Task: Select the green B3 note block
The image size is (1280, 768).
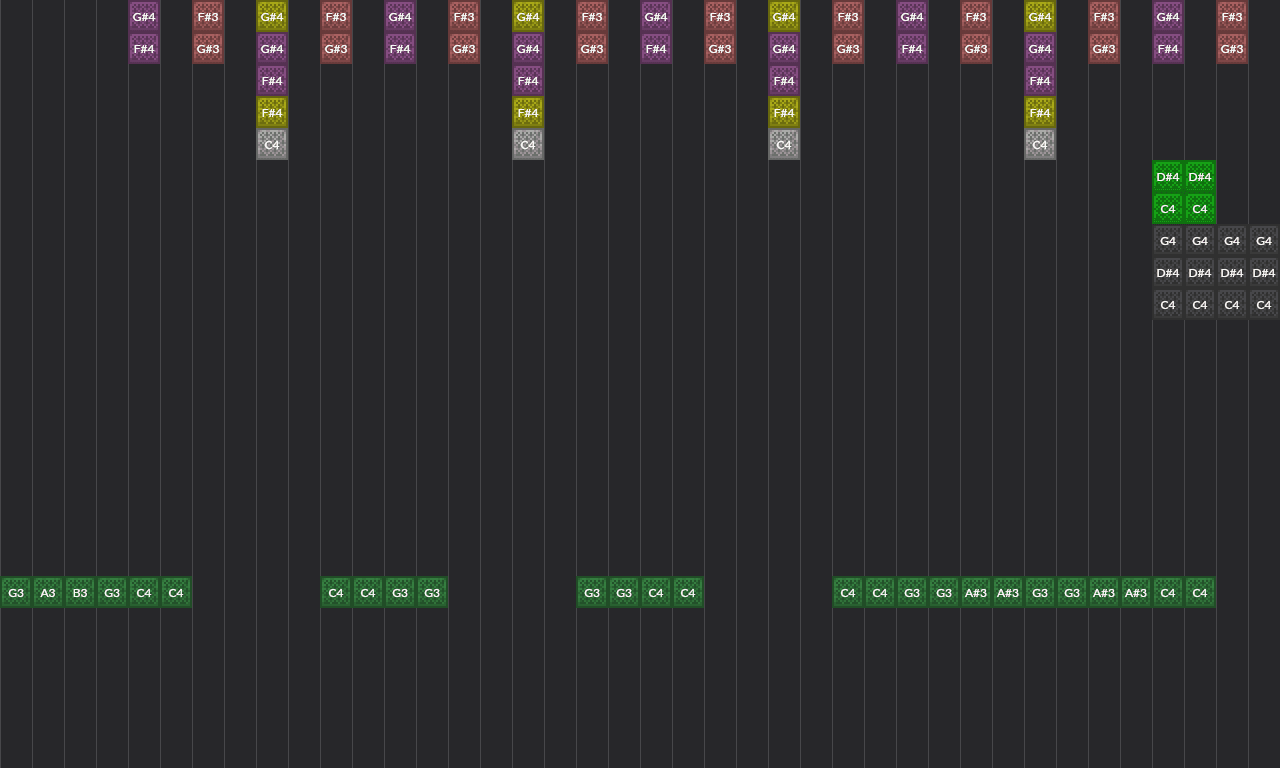Action: 80,593
